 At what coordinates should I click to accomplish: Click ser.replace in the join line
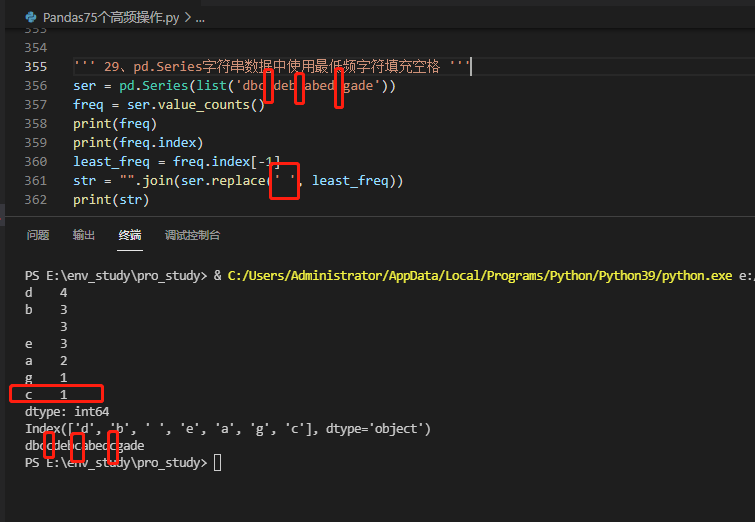point(223,181)
